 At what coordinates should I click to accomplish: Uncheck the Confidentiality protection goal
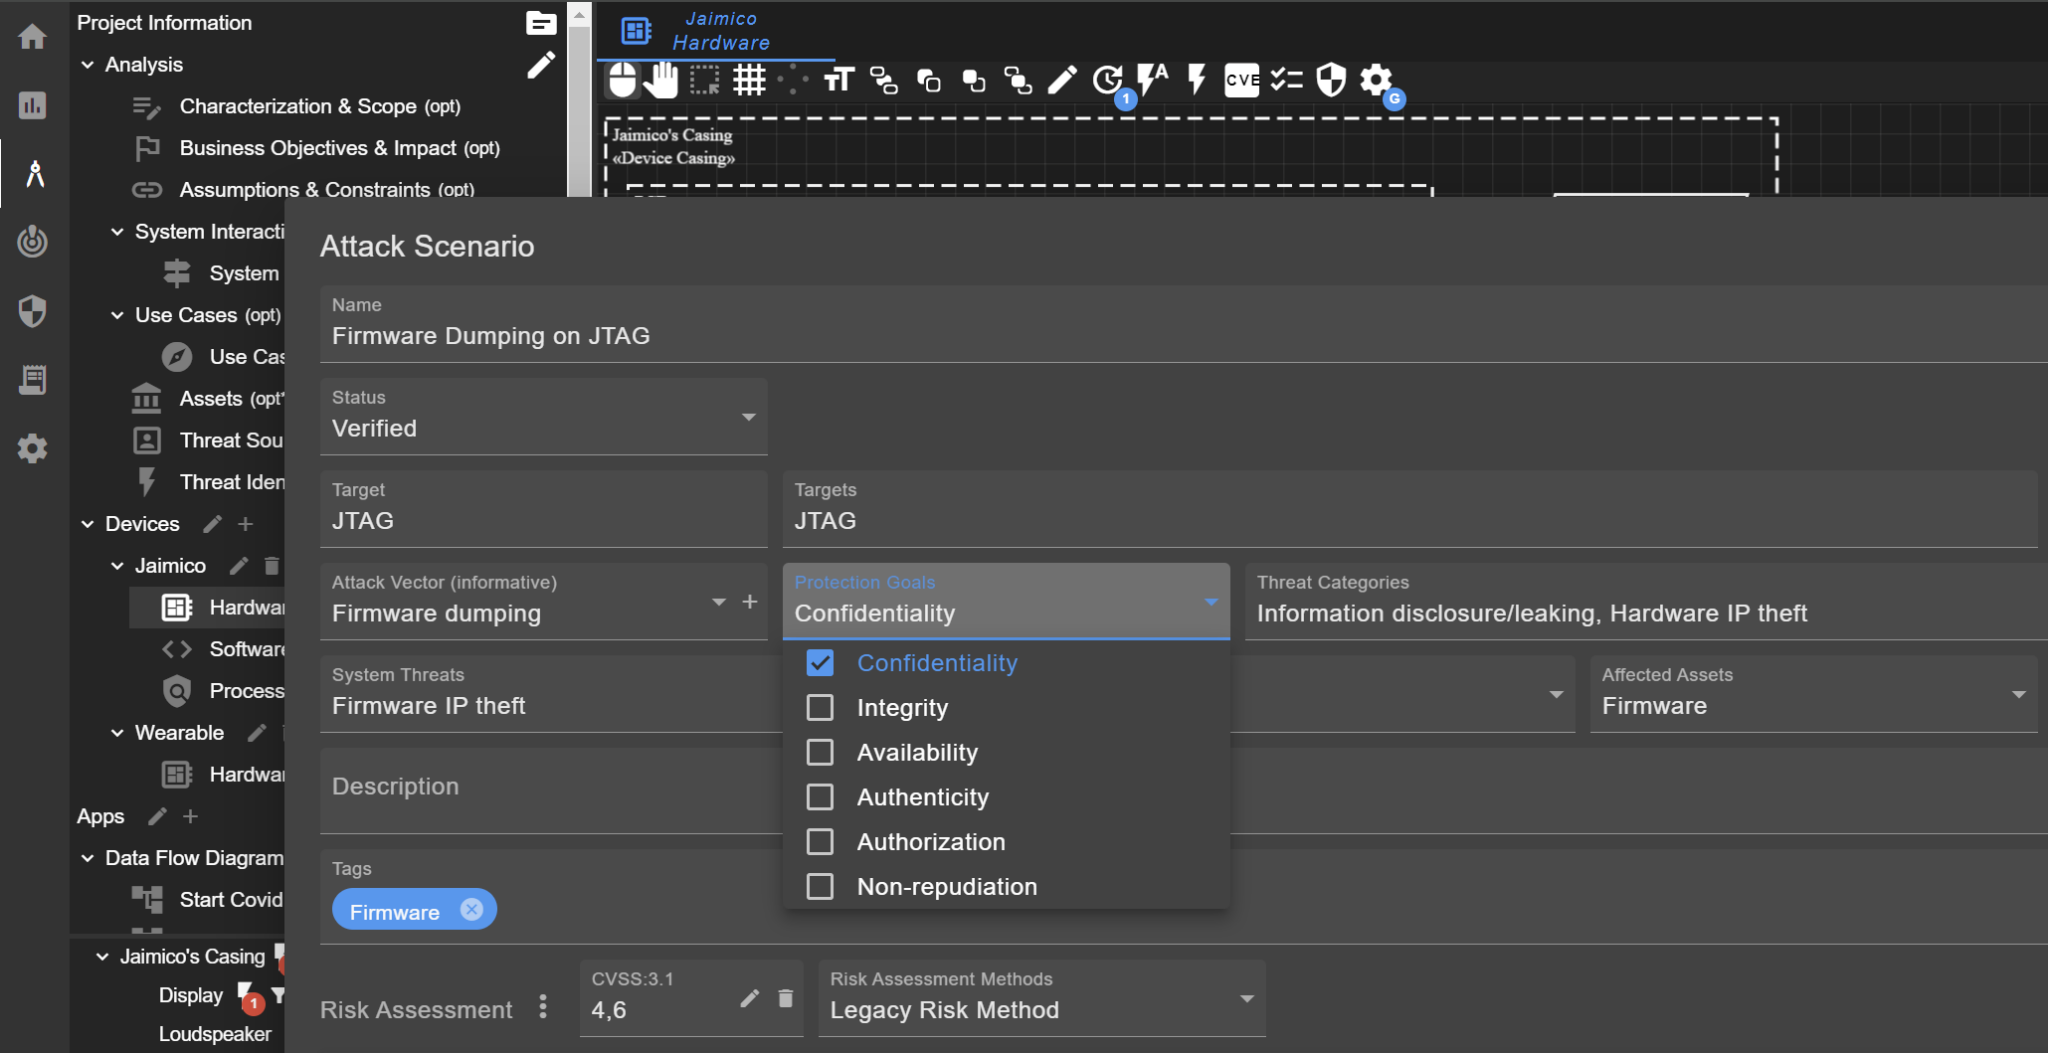(820, 662)
